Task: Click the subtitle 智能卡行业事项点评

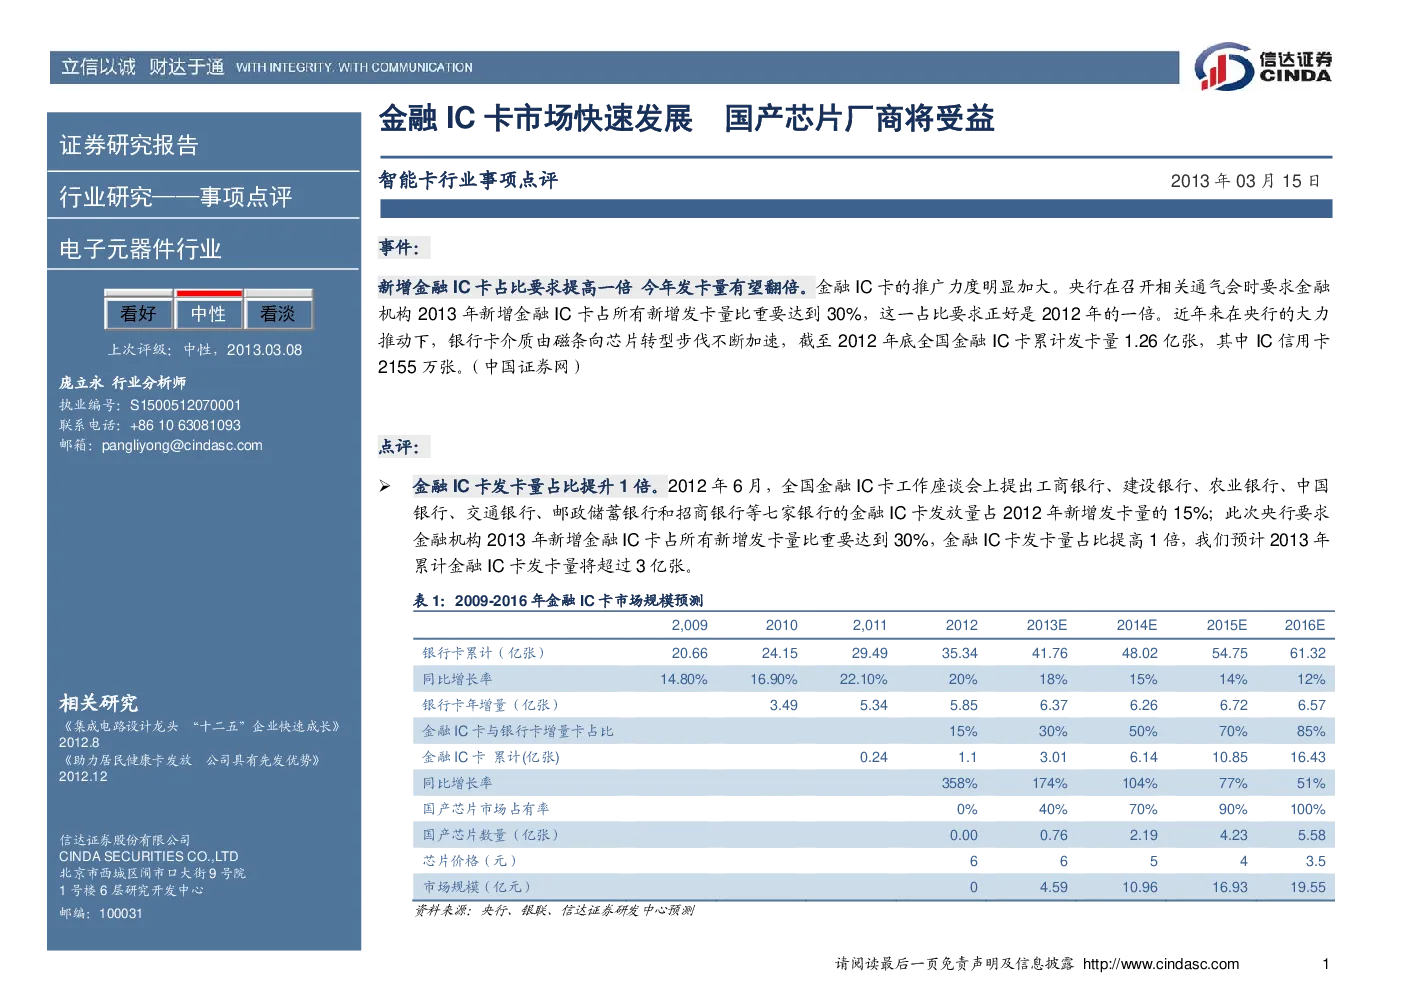Action: coord(468,180)
